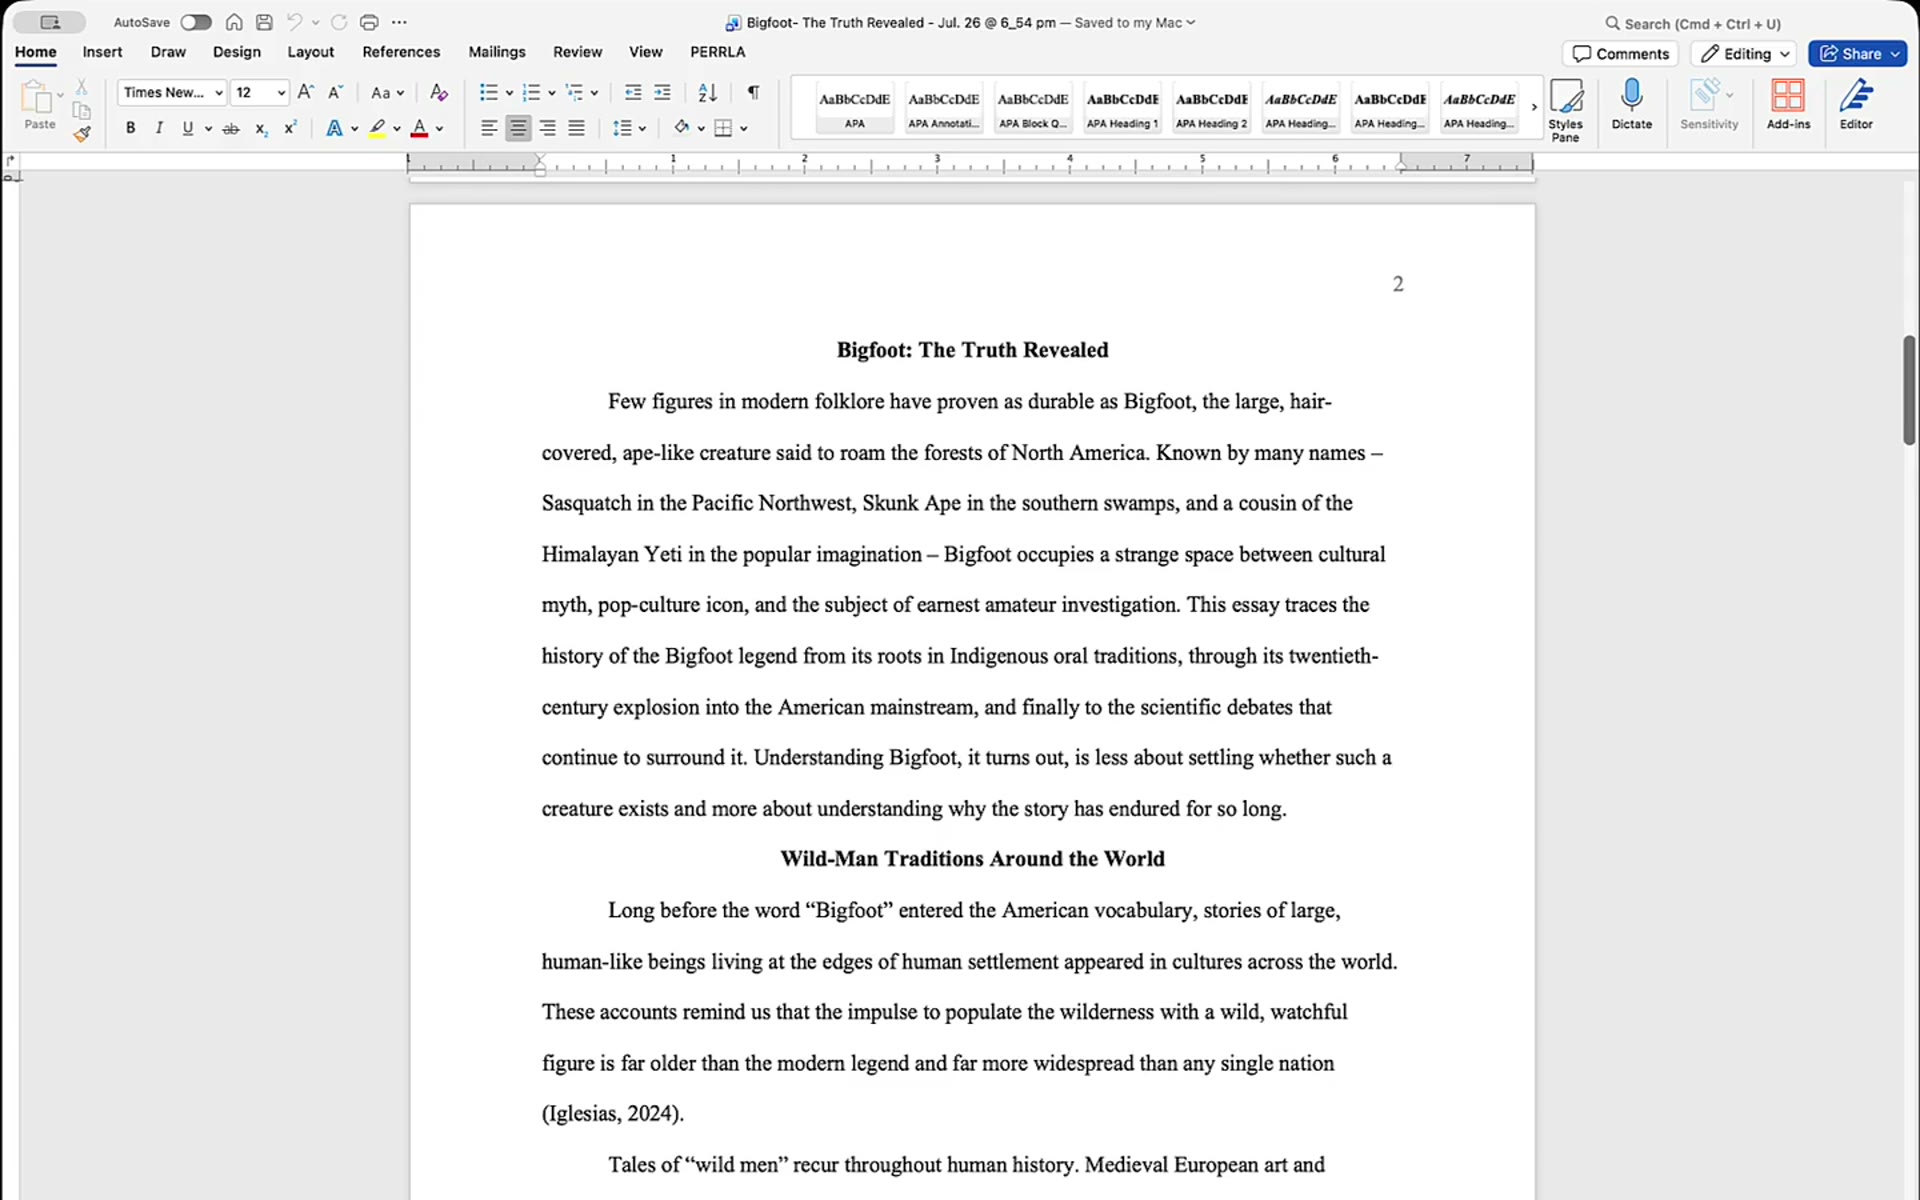Screen dimensions: 1920x1200
Task: Apply the APA Heading 2 style
Action: click(x=1211, y=108)
